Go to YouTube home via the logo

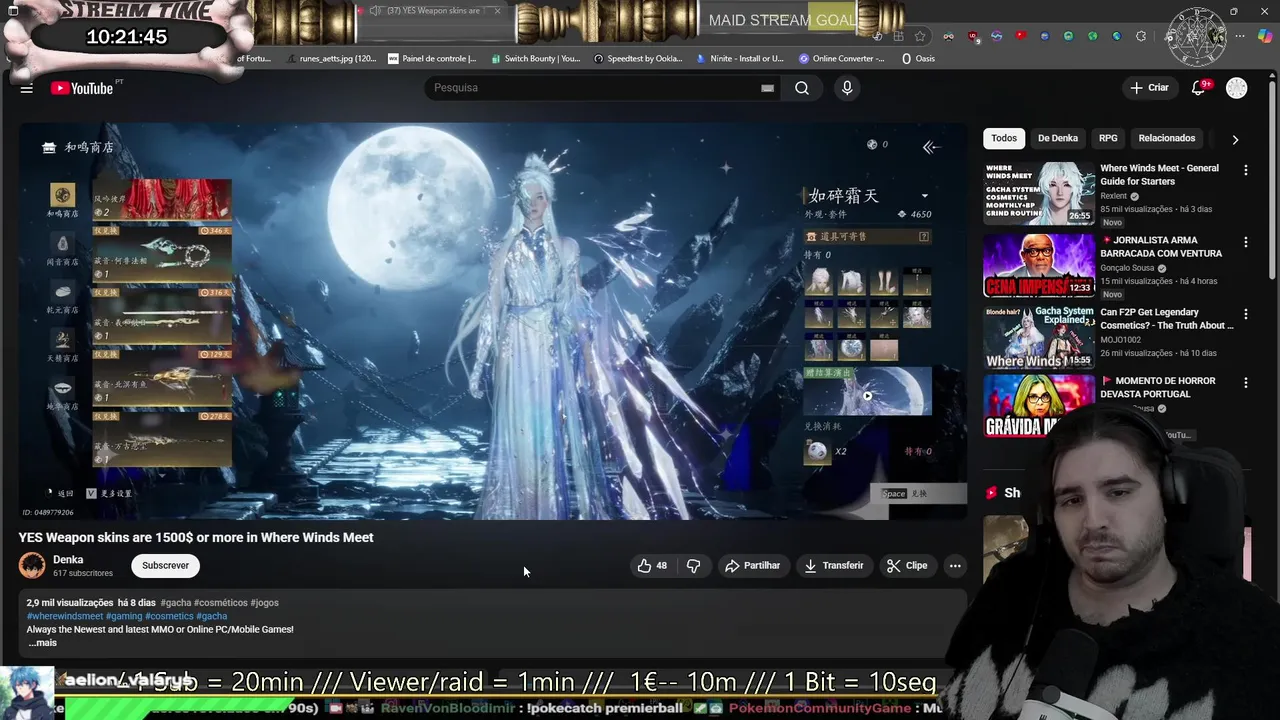(82, 88)
